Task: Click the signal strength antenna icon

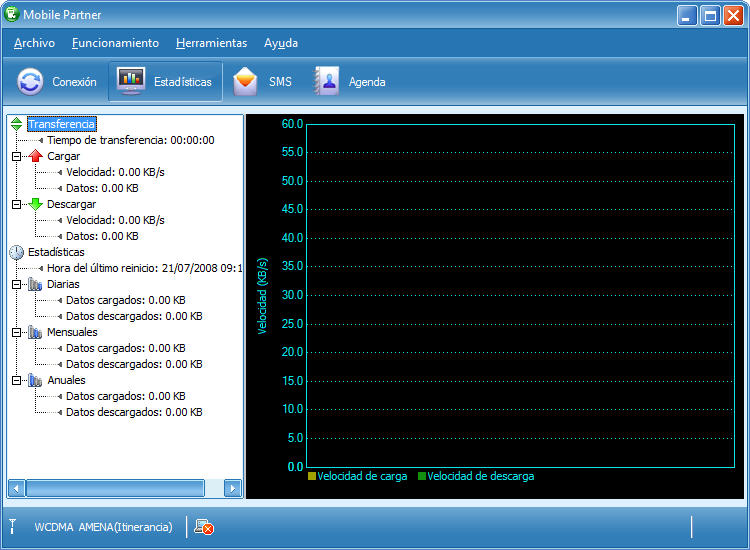Action: tap(13, 527)
